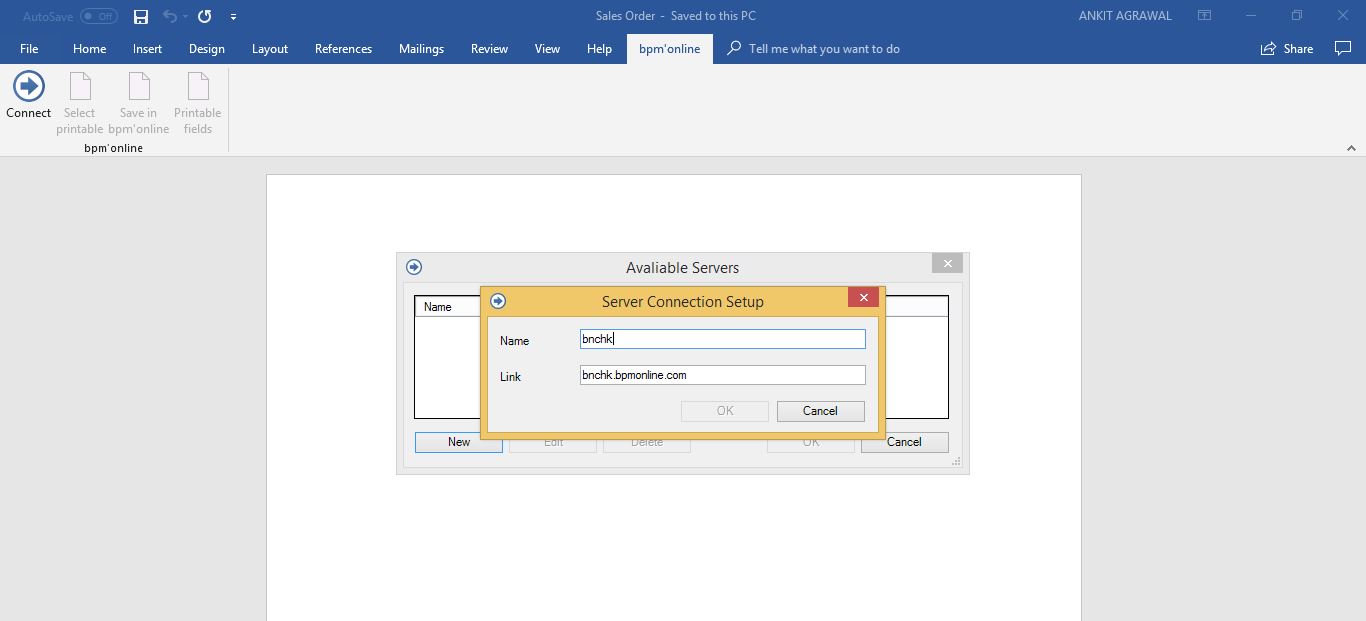Select the Connect icon in the ribbon
The image size is (1366, 621).
(28, 97)
